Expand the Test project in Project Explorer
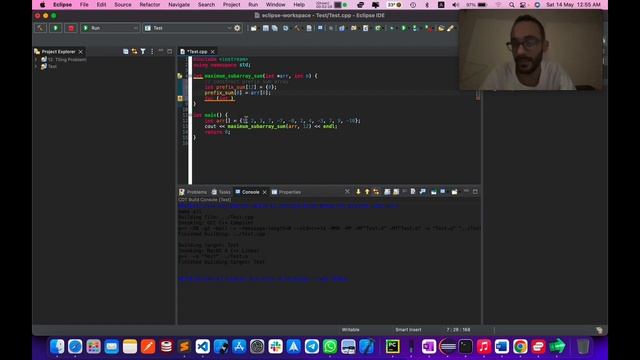Image resolution: width=640 pixels, height=360 pixels. (36, 66)
